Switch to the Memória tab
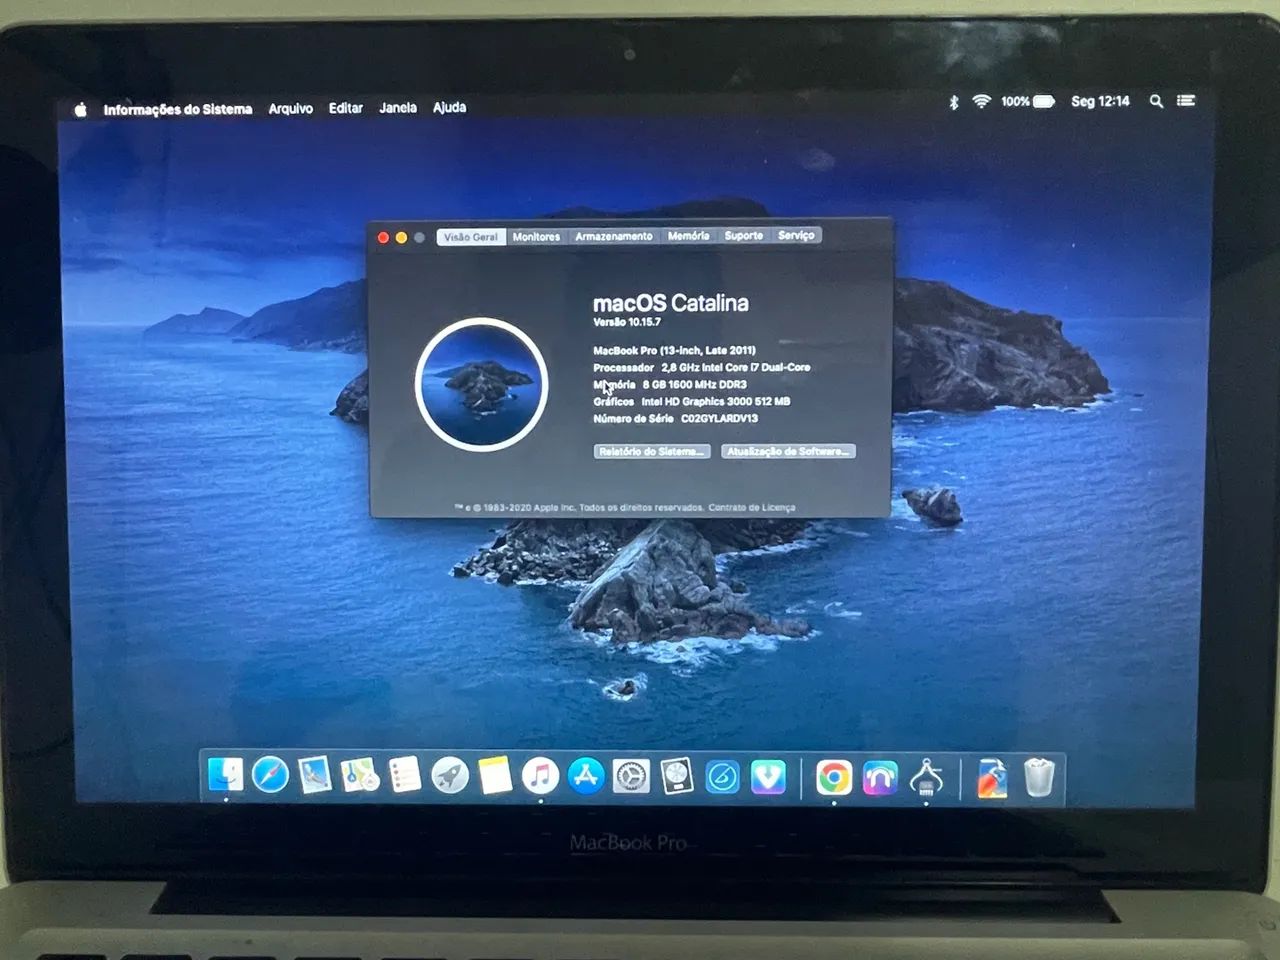This screenshot has height=960, width=1280. (689, 236)
